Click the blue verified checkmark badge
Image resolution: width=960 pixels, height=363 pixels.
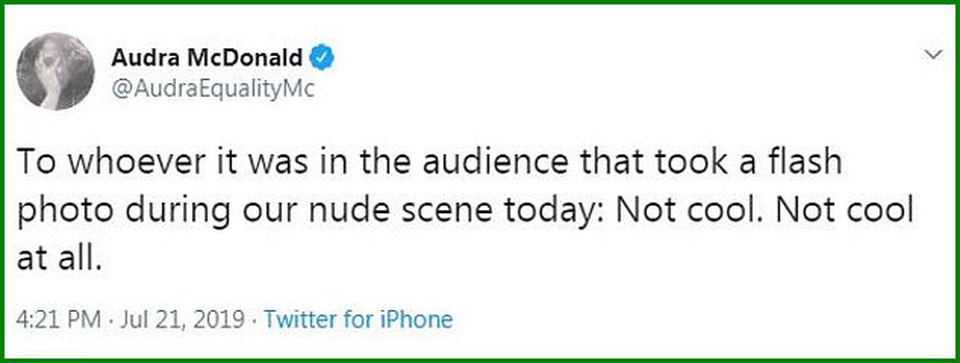click(x=322, y=58)
